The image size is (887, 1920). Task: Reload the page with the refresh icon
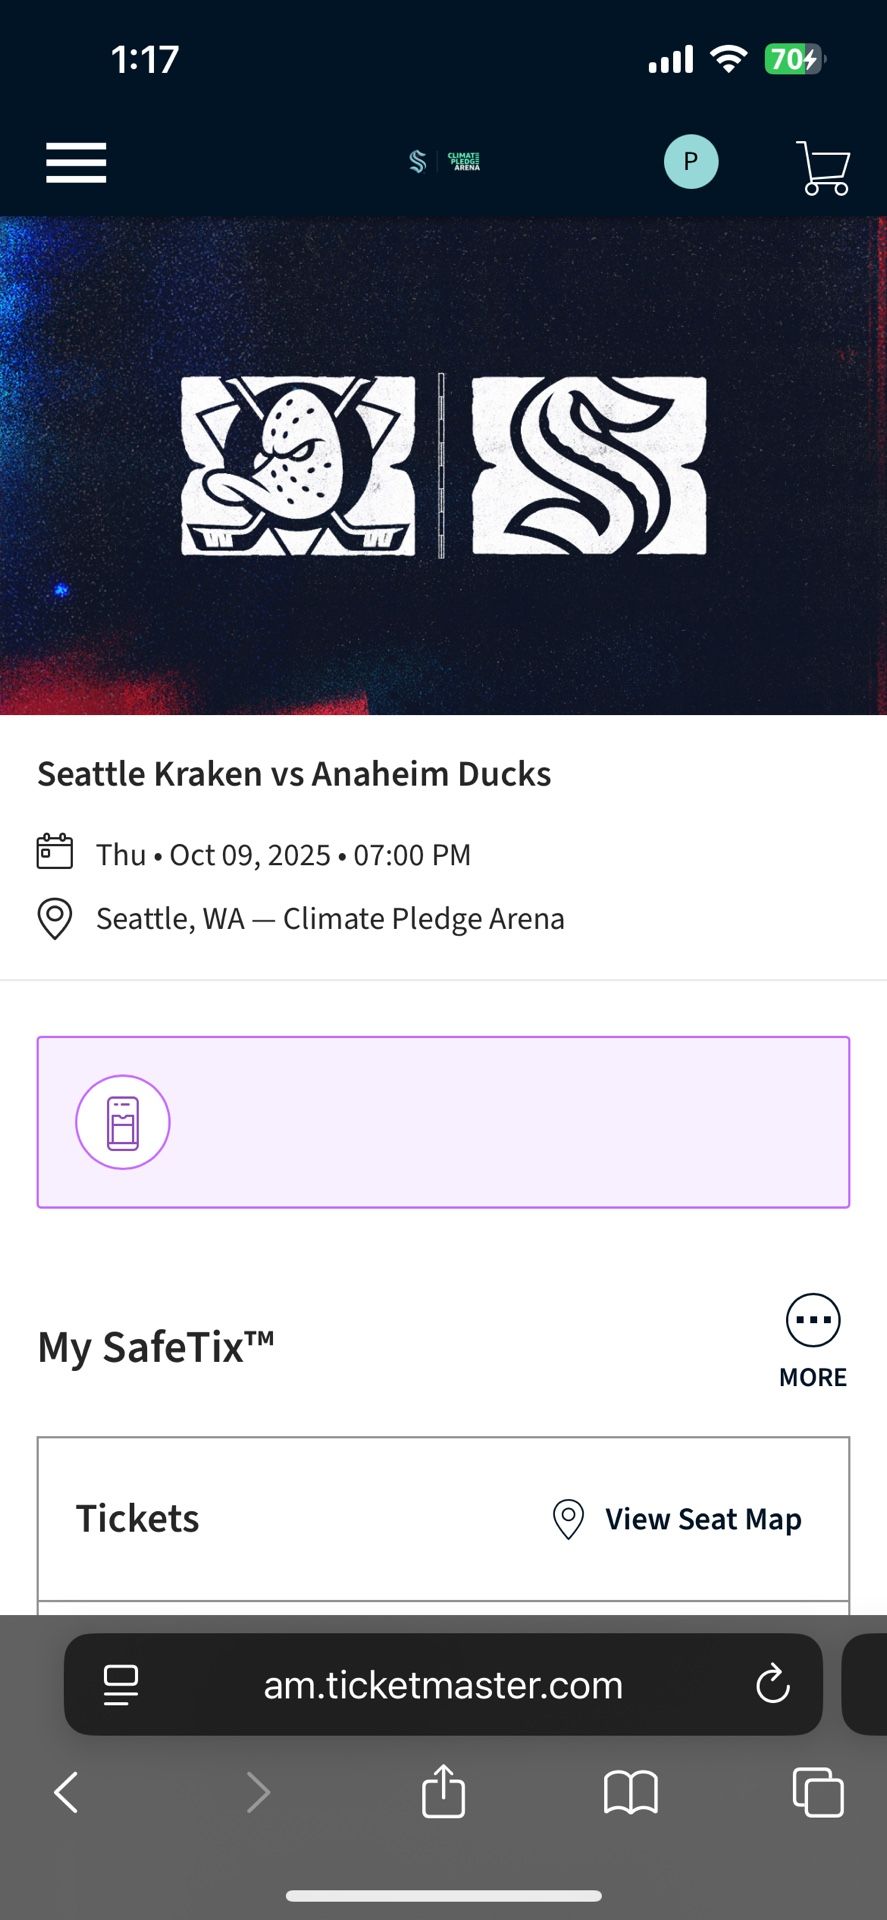[772, 1685]
